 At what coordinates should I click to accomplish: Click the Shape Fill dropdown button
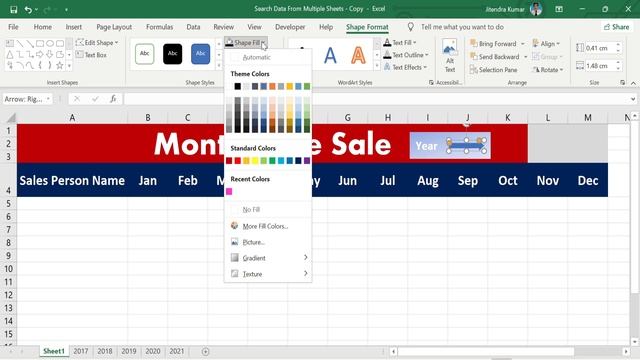tap(246, 42)
